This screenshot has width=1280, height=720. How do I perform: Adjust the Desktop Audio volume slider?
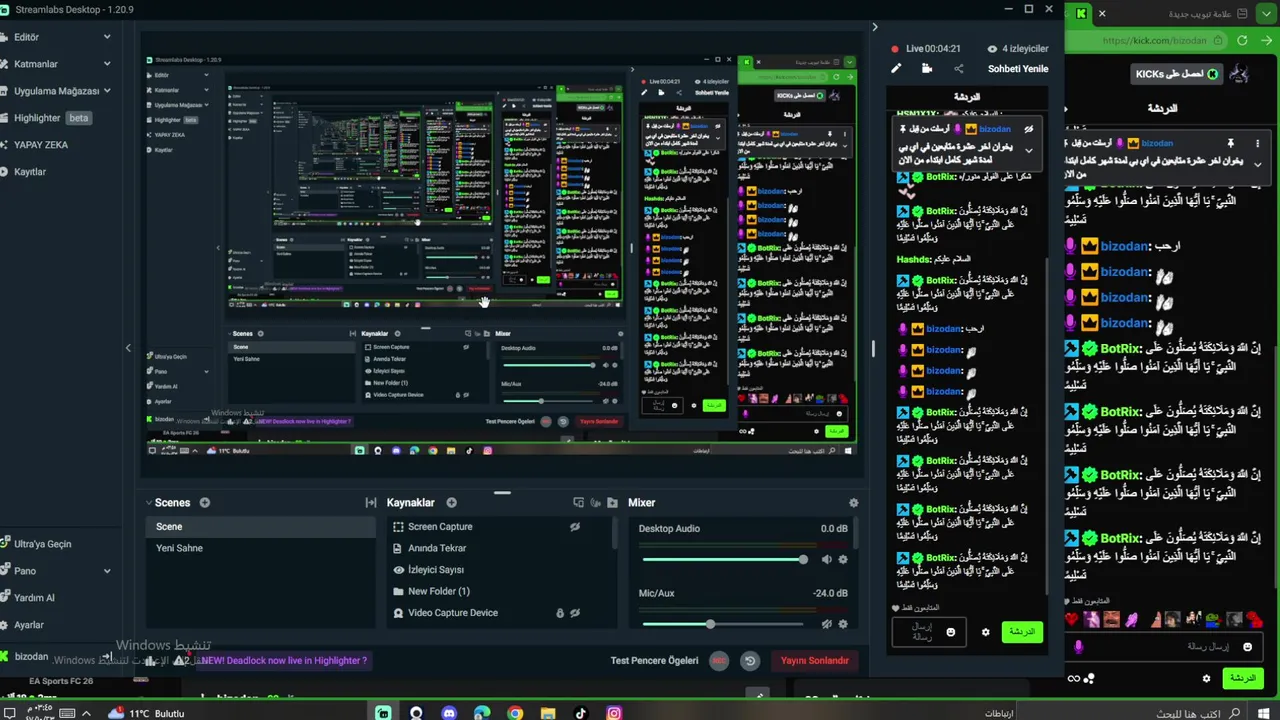point(724,560)
